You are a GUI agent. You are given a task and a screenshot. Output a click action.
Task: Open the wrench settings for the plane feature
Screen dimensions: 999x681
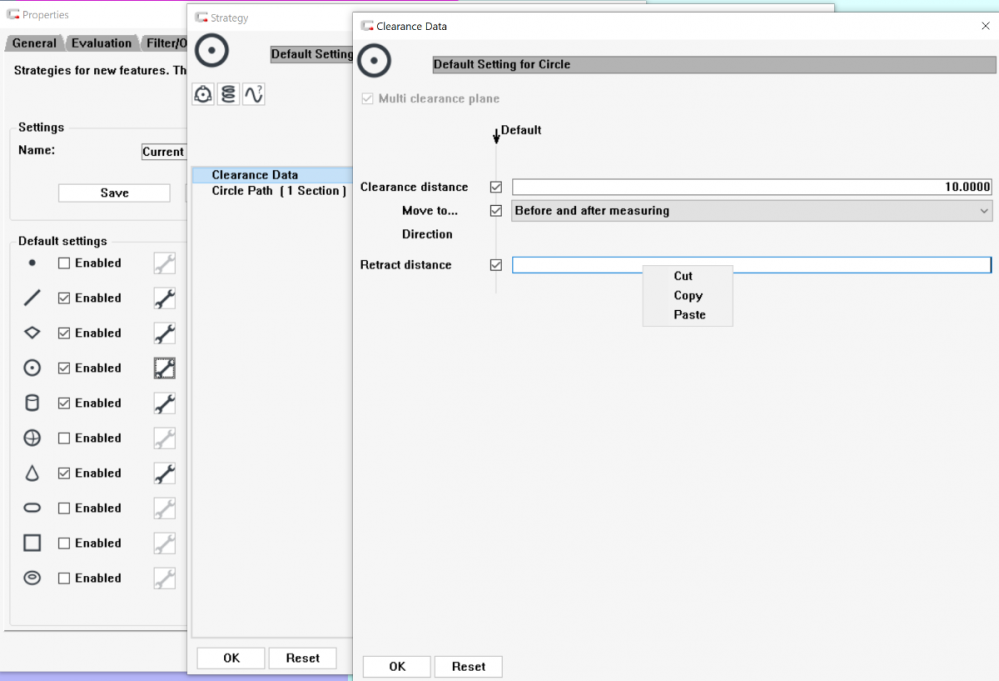(x=165, y=333)
